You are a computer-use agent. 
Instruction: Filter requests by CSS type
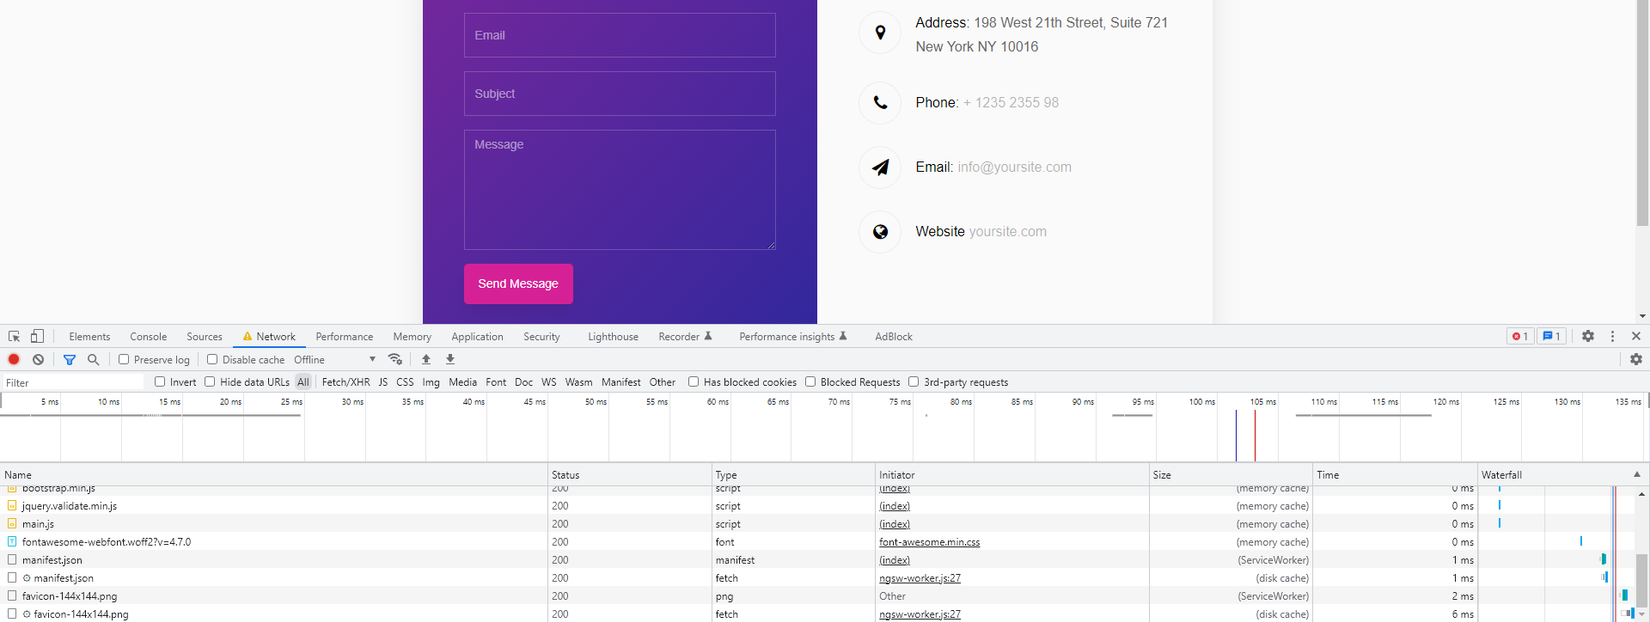pyautogui.click(x=405, y=382)
